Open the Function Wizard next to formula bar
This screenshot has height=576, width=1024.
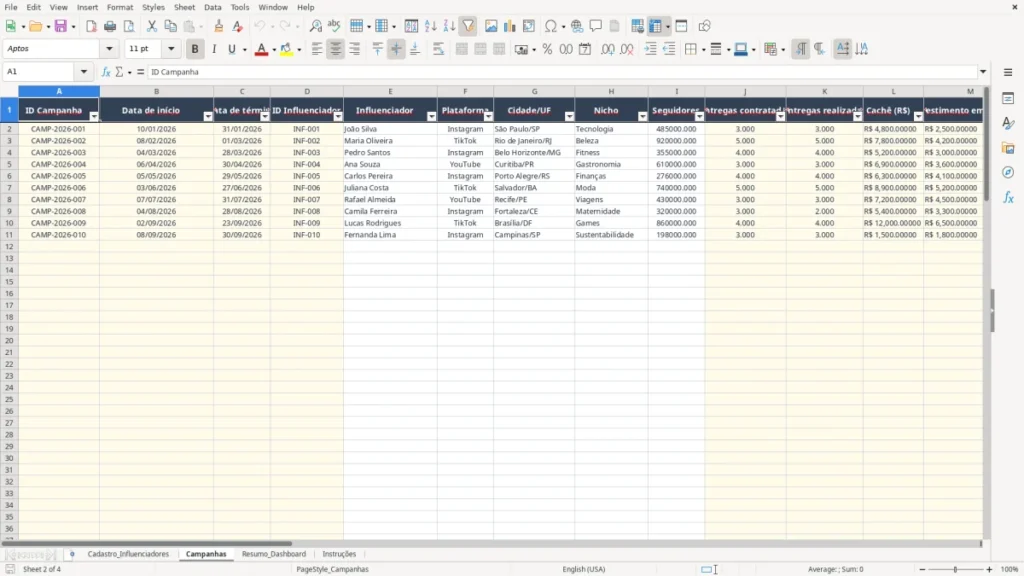(106, 72)
